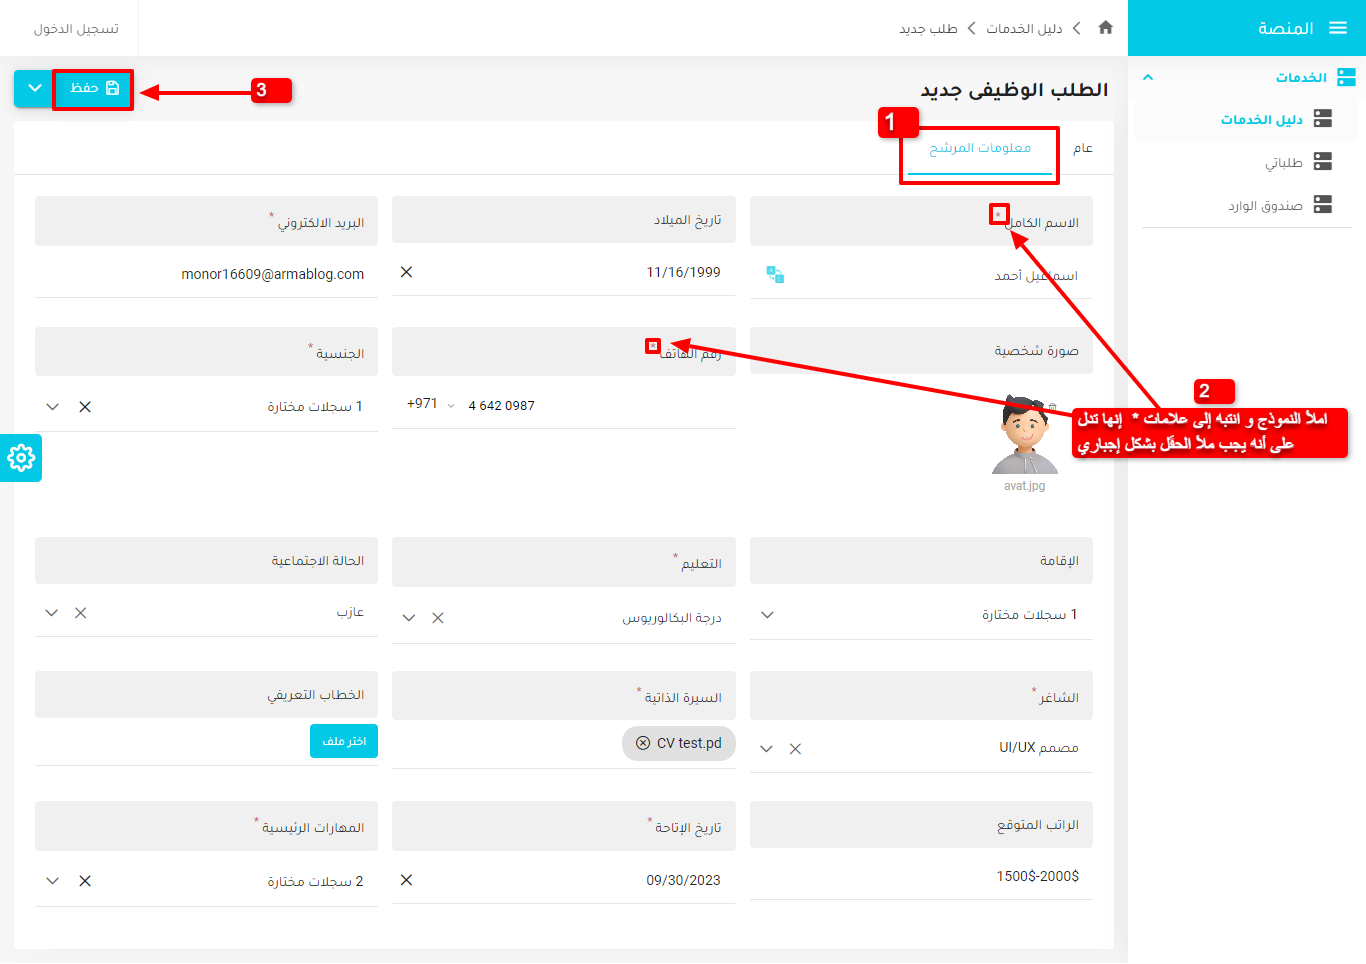Click the hamburger menu icon beside المنصة
Screen dimensions: 1366x964
point(1338,28)
